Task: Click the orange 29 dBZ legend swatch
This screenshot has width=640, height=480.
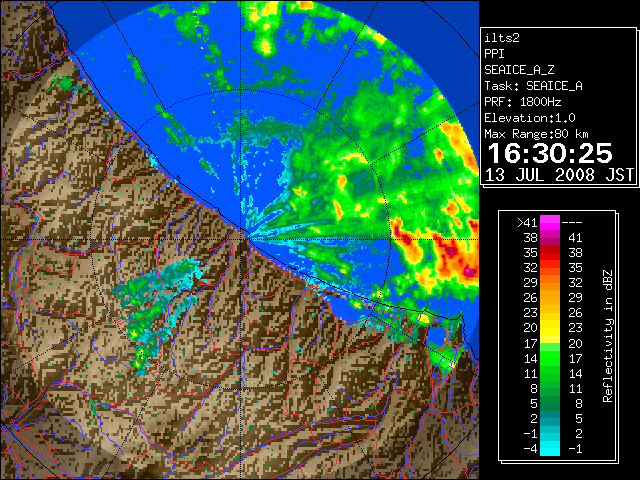Action: tap(550, 283)
